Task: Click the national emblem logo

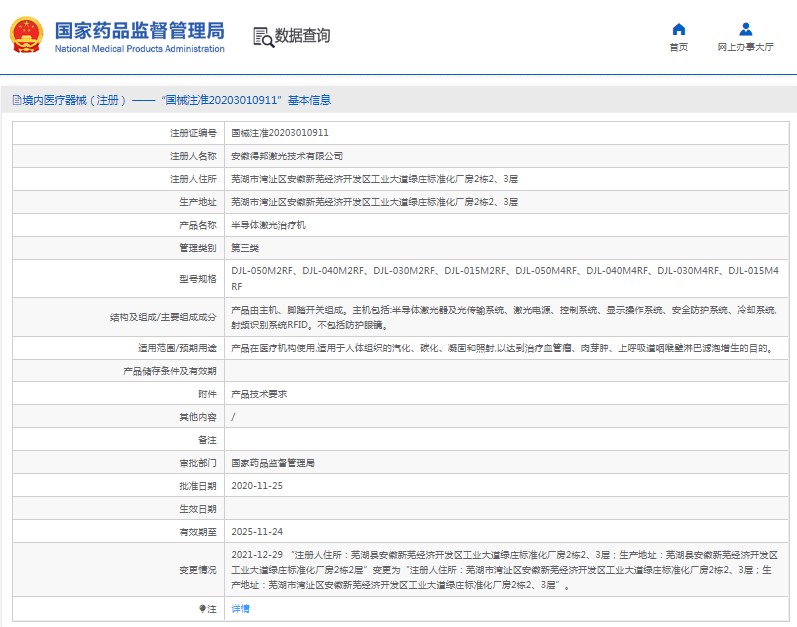Action: (x=26, y=35)
